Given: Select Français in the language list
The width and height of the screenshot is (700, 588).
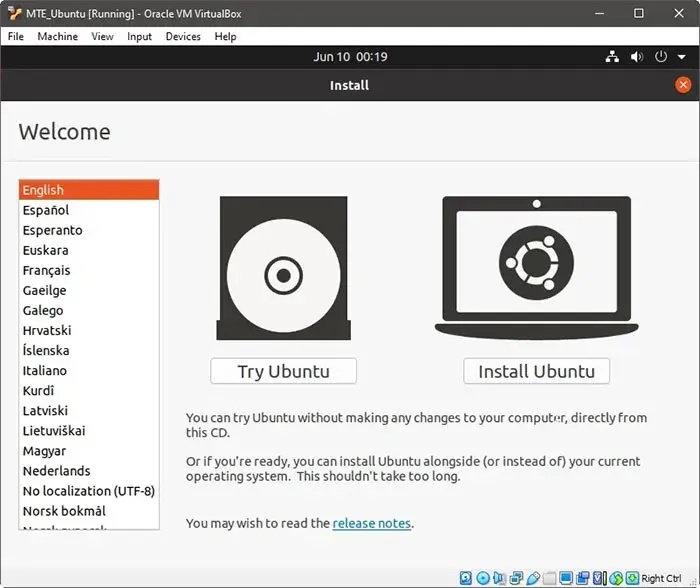Looking at the screenshot, I should pyautogui.click(x=89, y=270).
